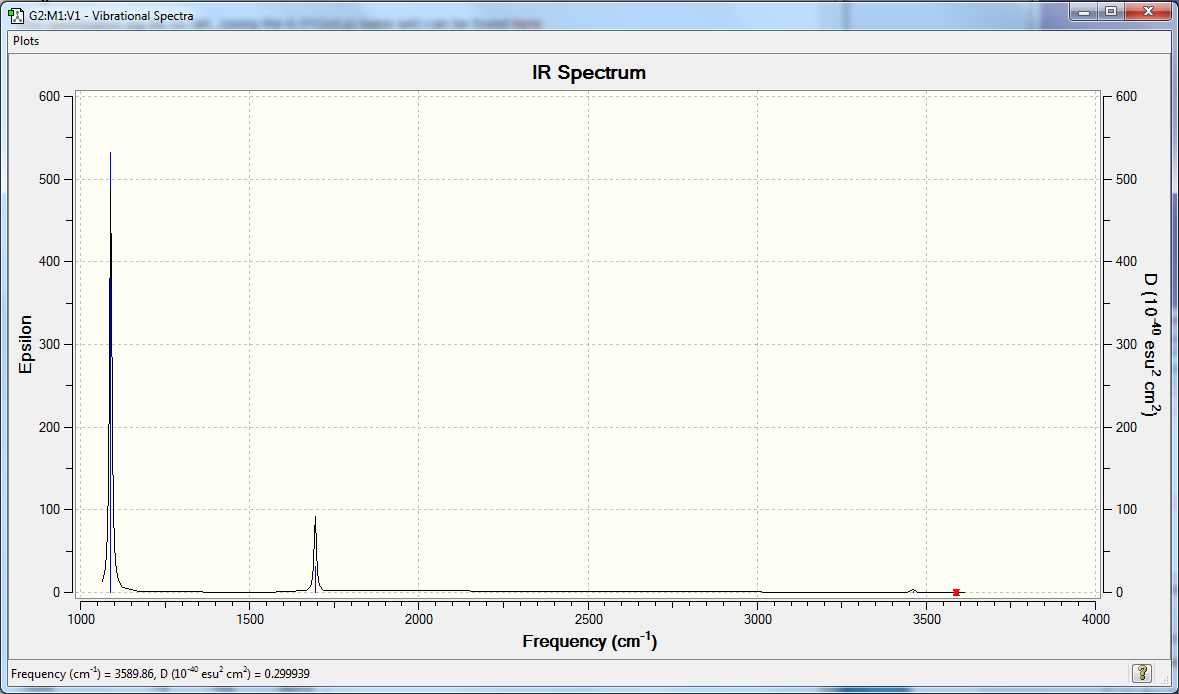Screen dimensions: 1179x694
Task: Click the window icon in title bar
Action: click(15, 14)
